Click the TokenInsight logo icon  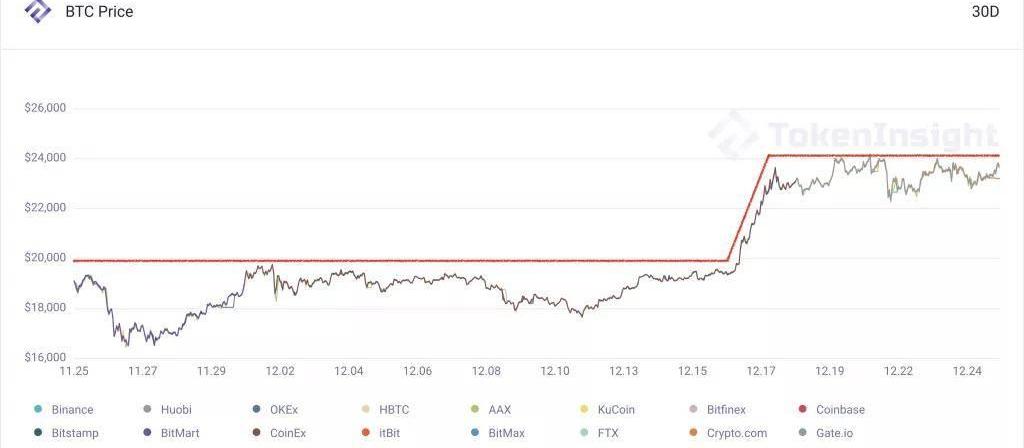point(38,11)
